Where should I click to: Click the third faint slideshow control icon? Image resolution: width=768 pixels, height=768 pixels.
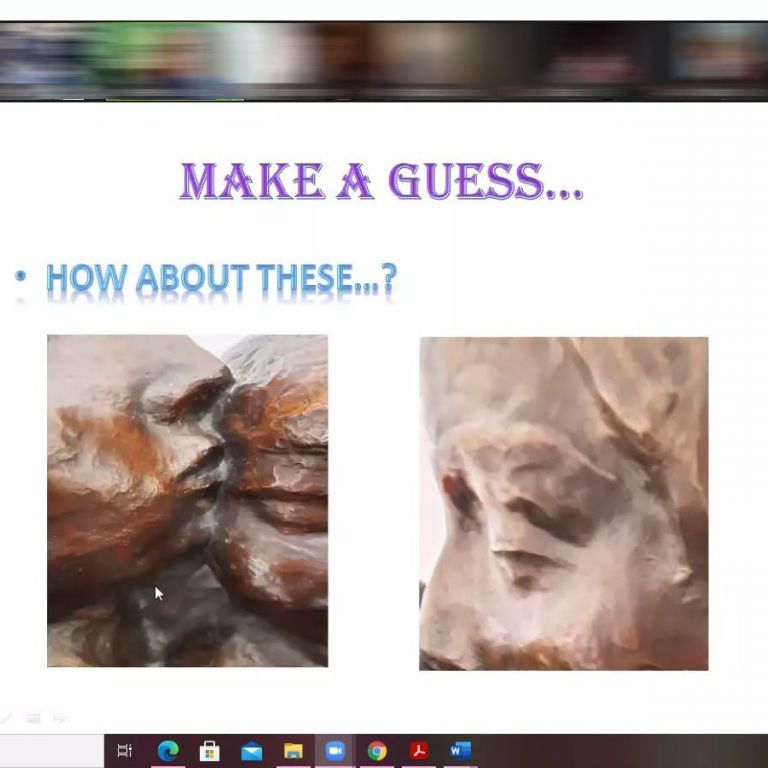[60, 717]
